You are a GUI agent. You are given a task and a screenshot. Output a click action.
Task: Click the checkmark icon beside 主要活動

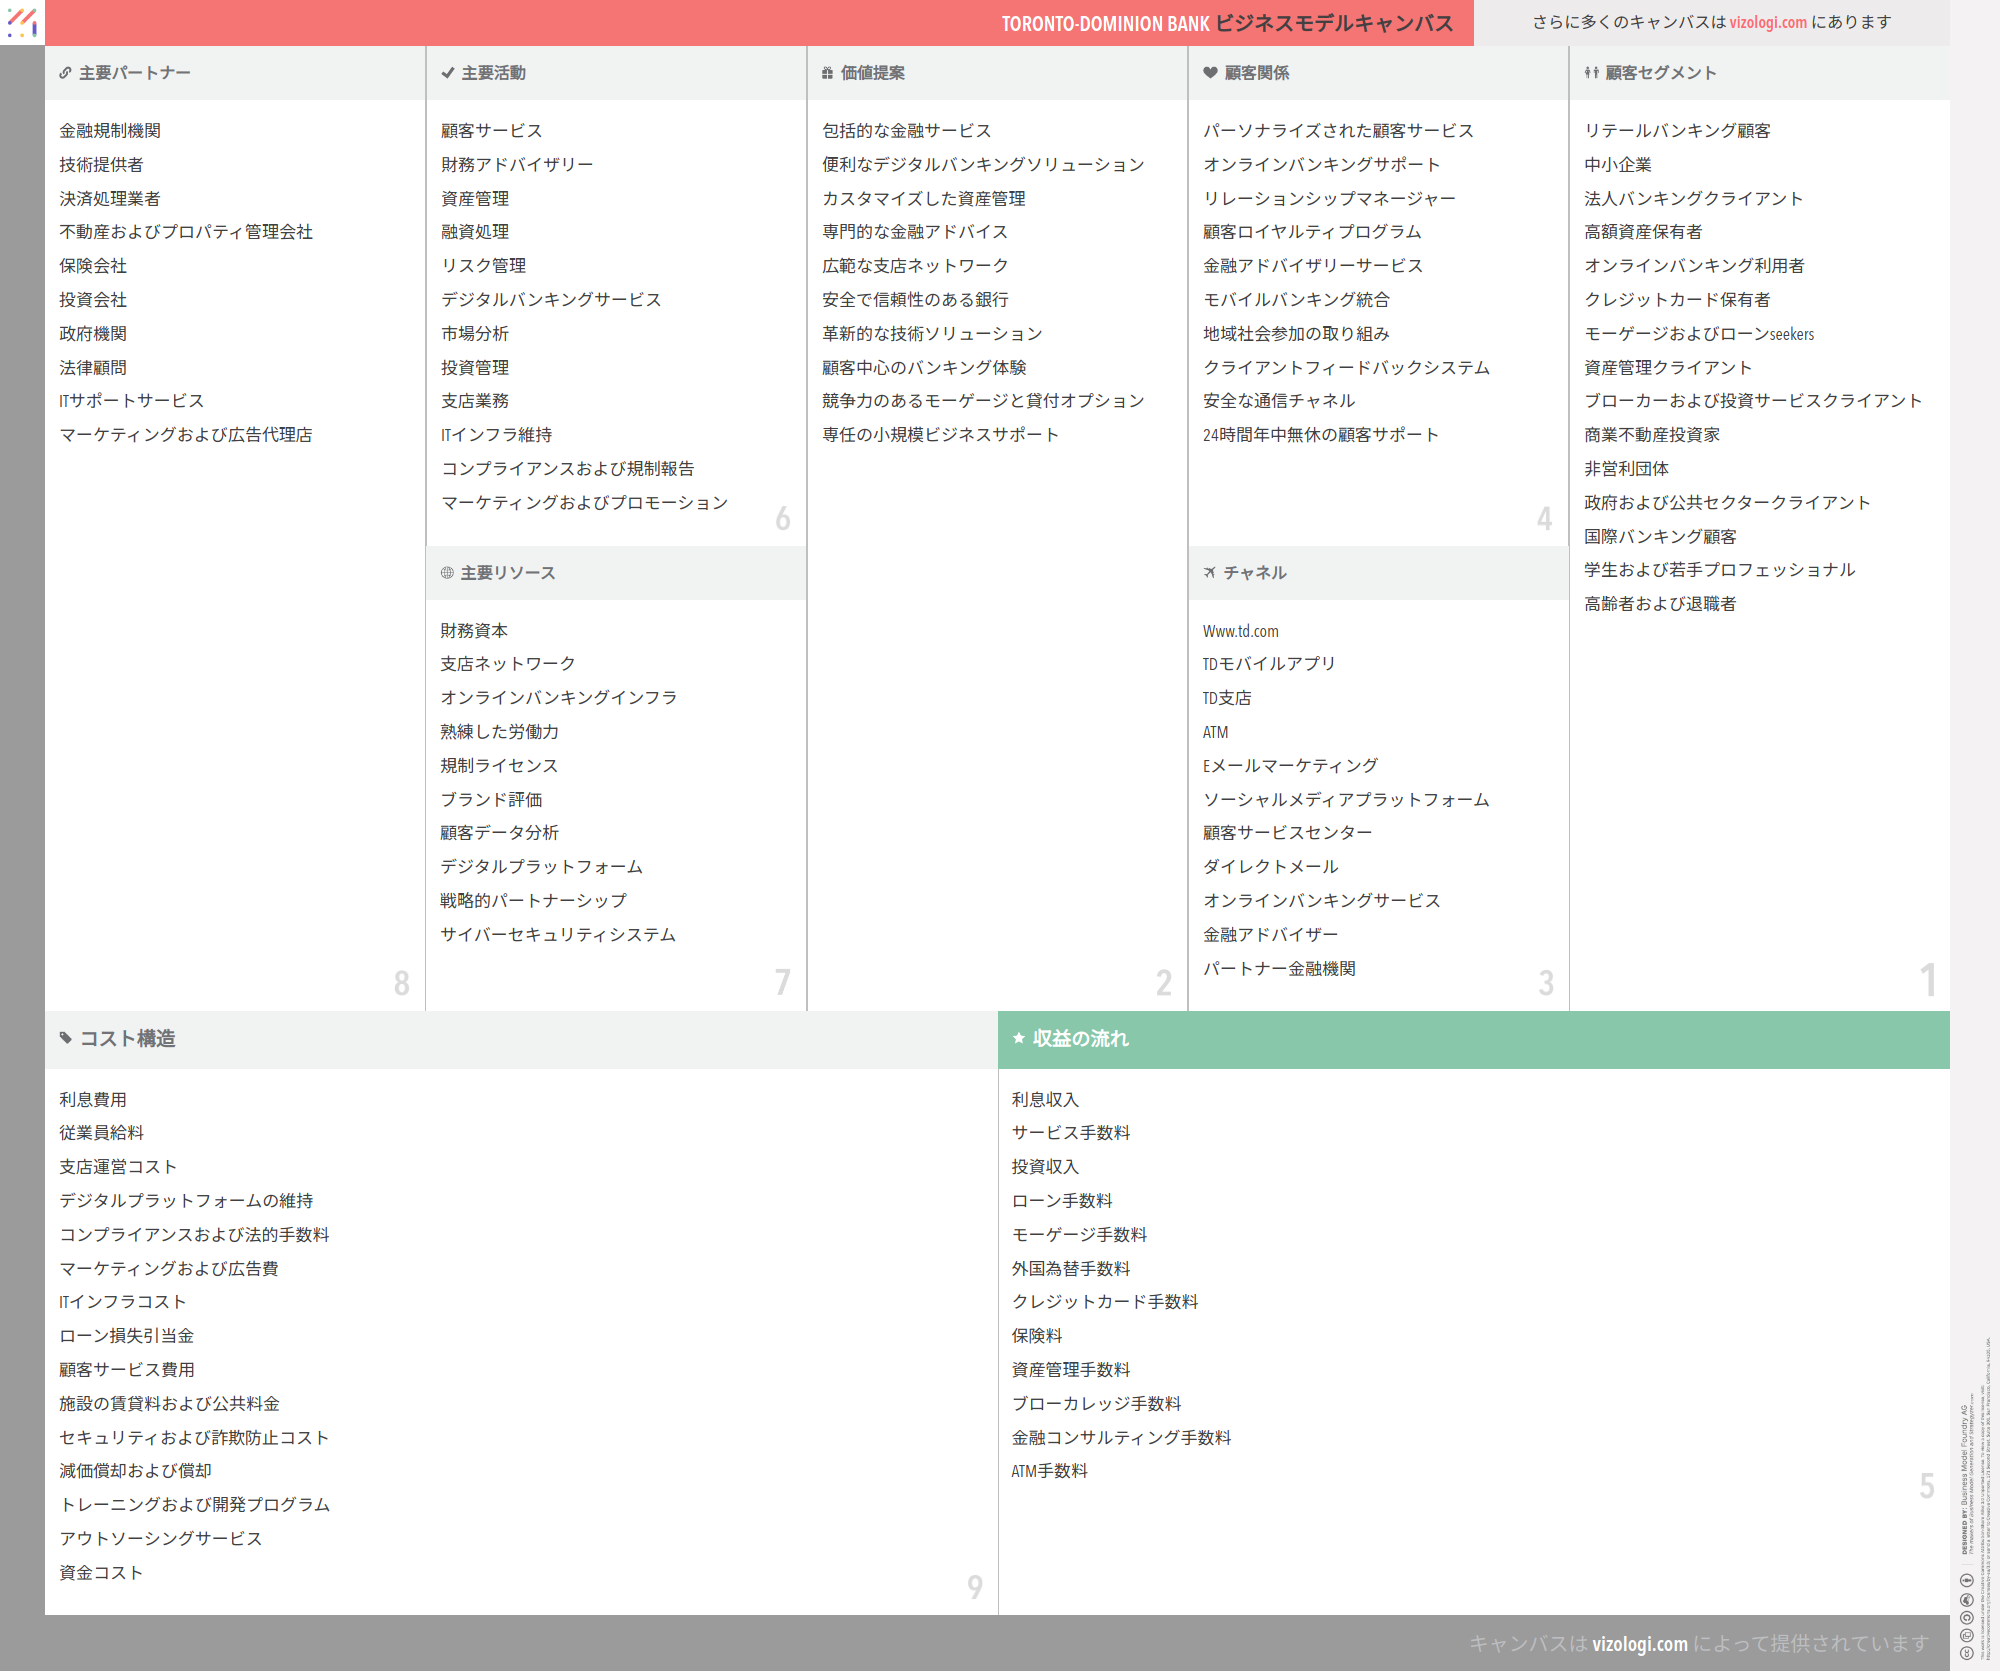pyautogui.click(x=447, y=73)
